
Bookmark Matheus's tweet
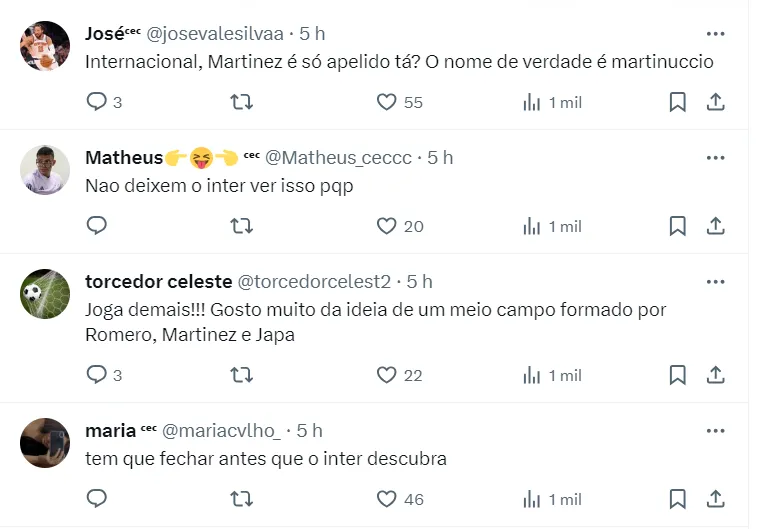[677, 226]
